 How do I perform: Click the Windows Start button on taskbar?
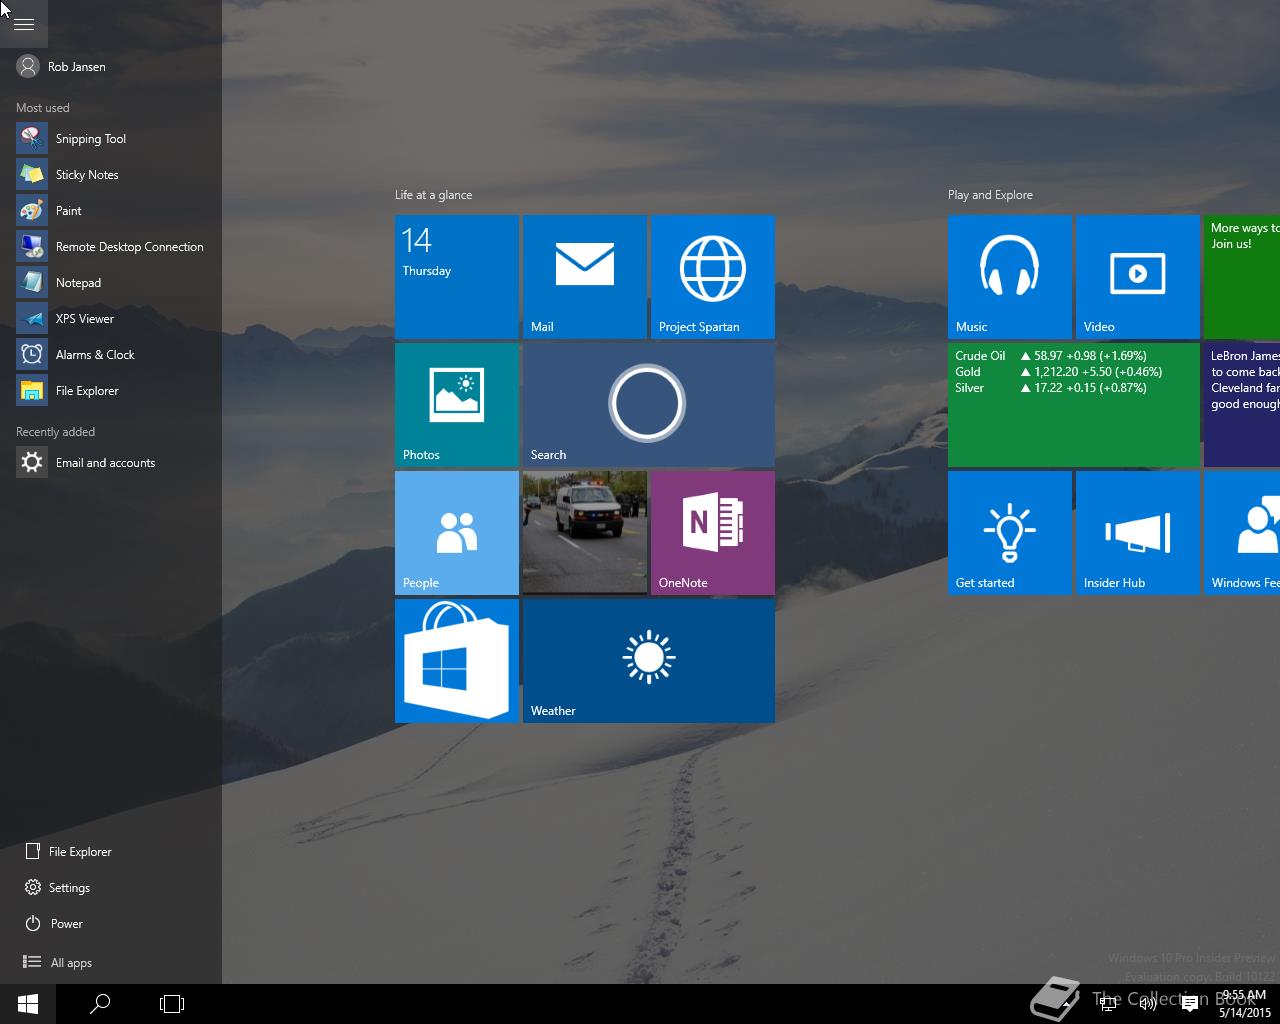coord(28,1004)
